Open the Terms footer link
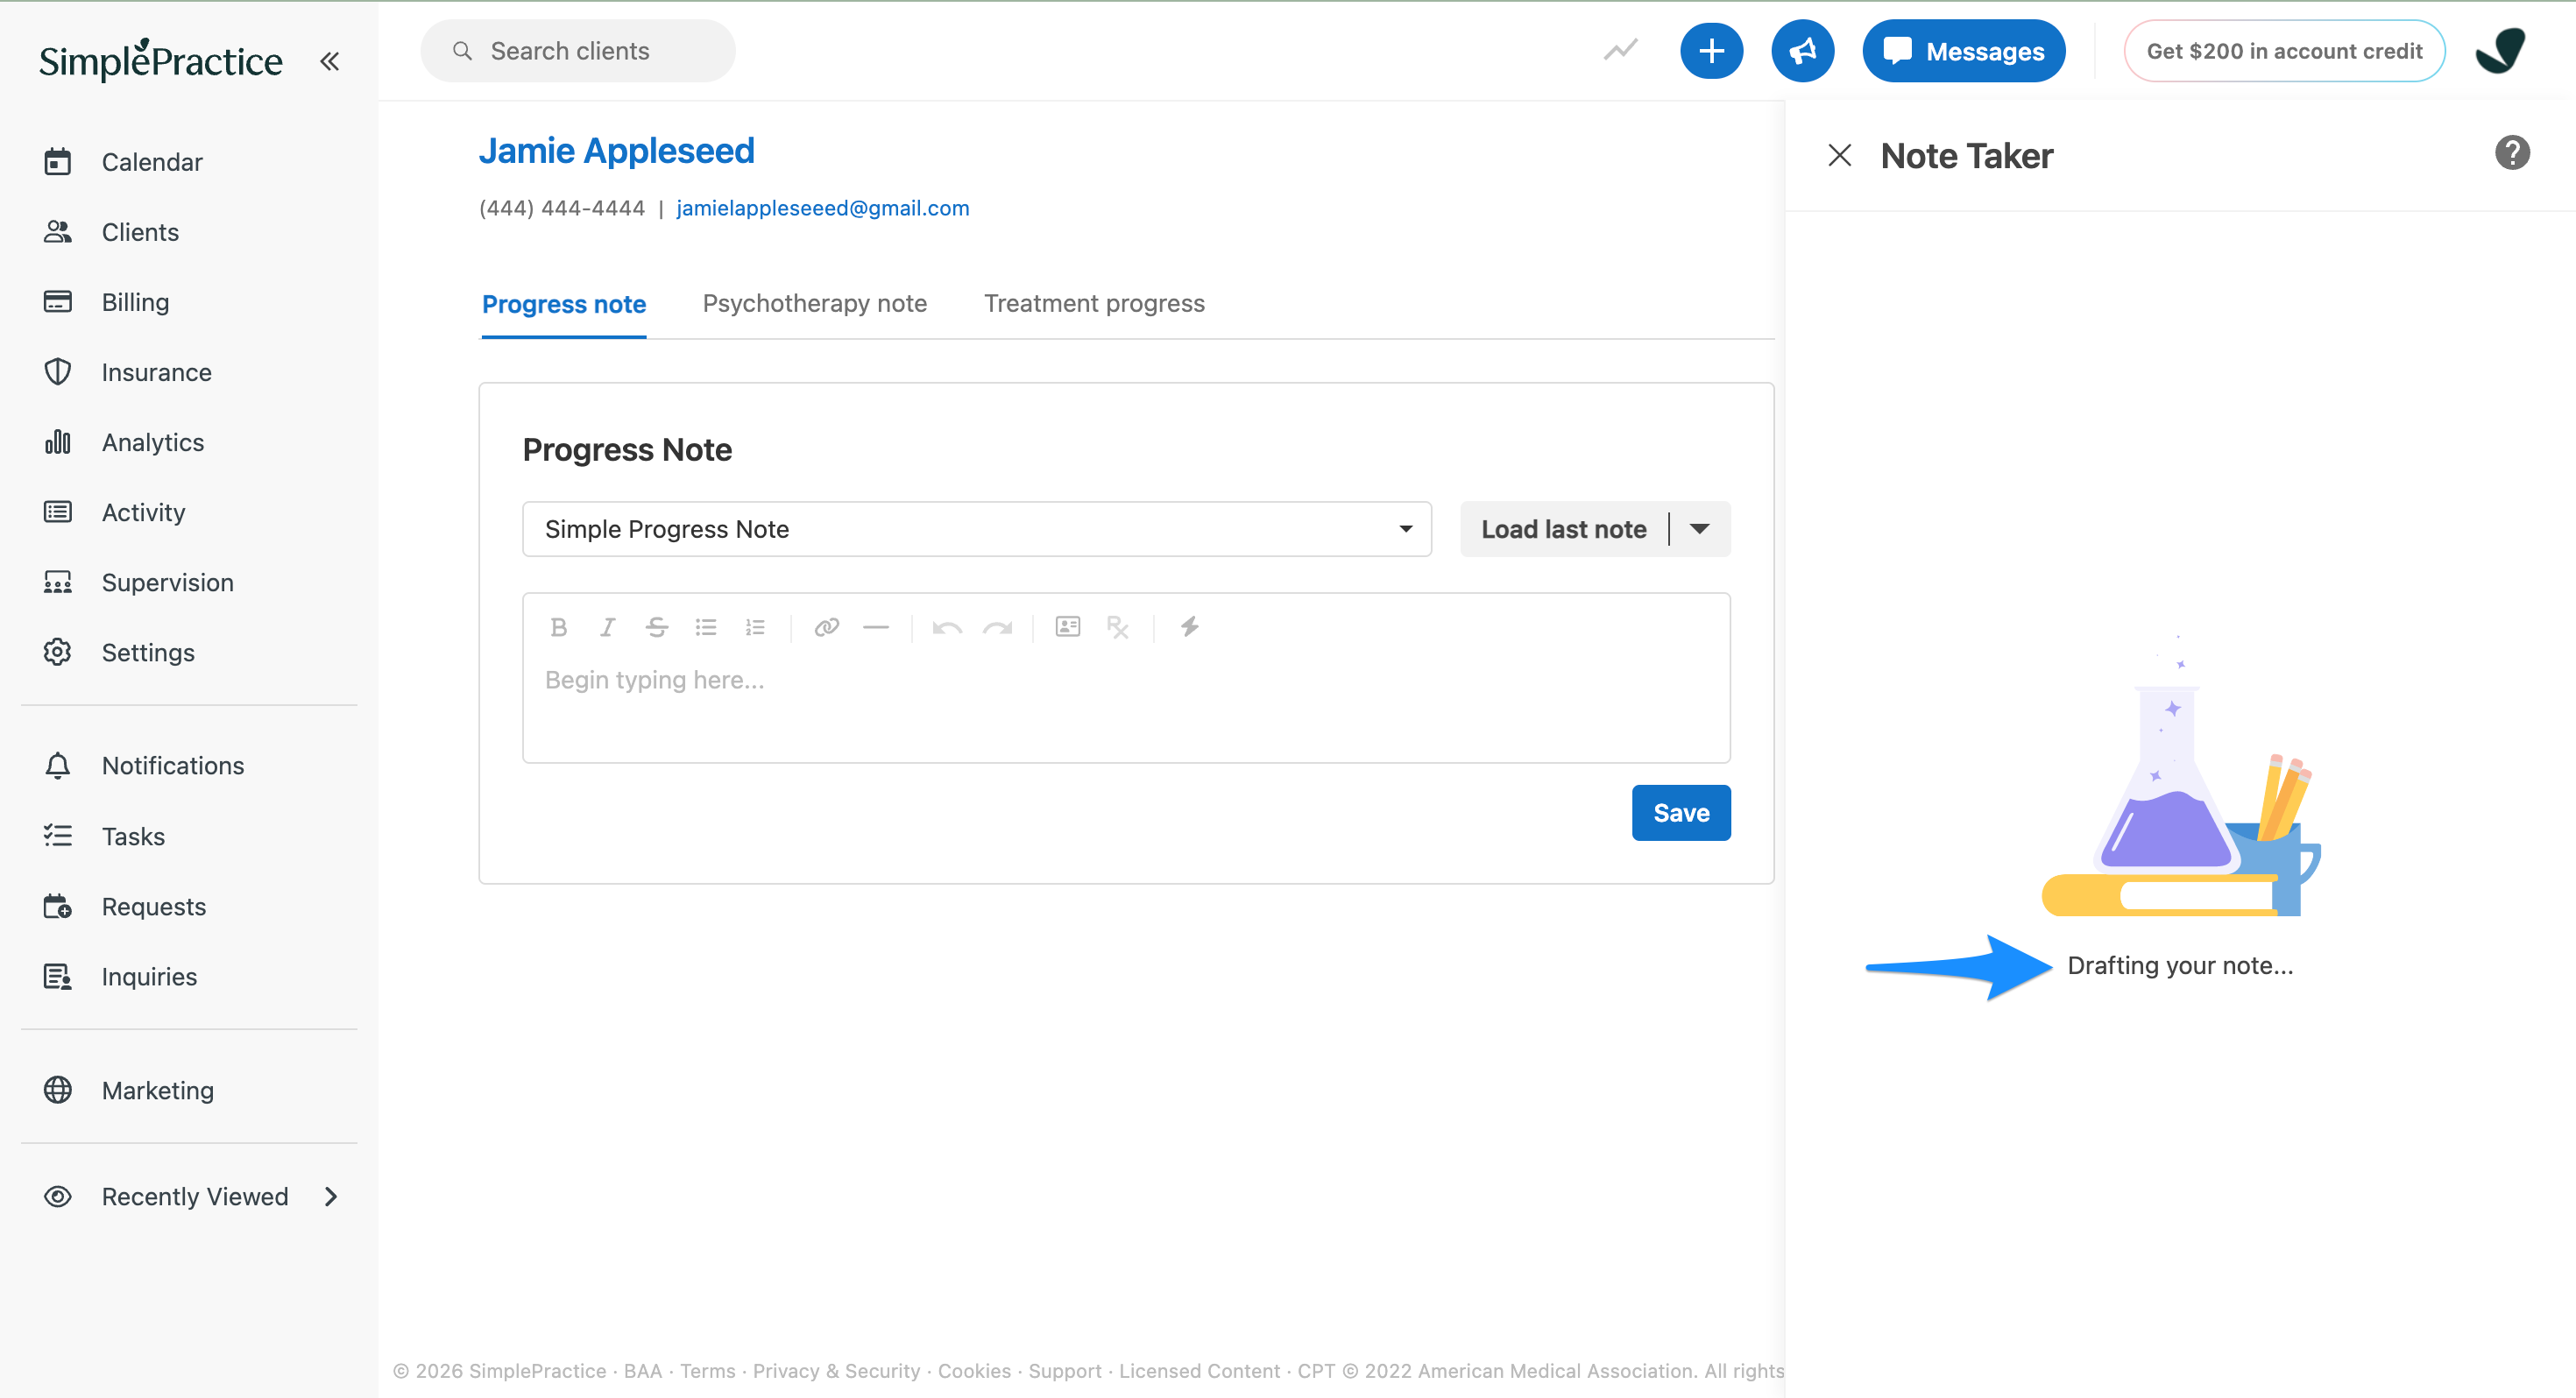Viewport: 2576px width, 1398px height. pos(708,1371)
